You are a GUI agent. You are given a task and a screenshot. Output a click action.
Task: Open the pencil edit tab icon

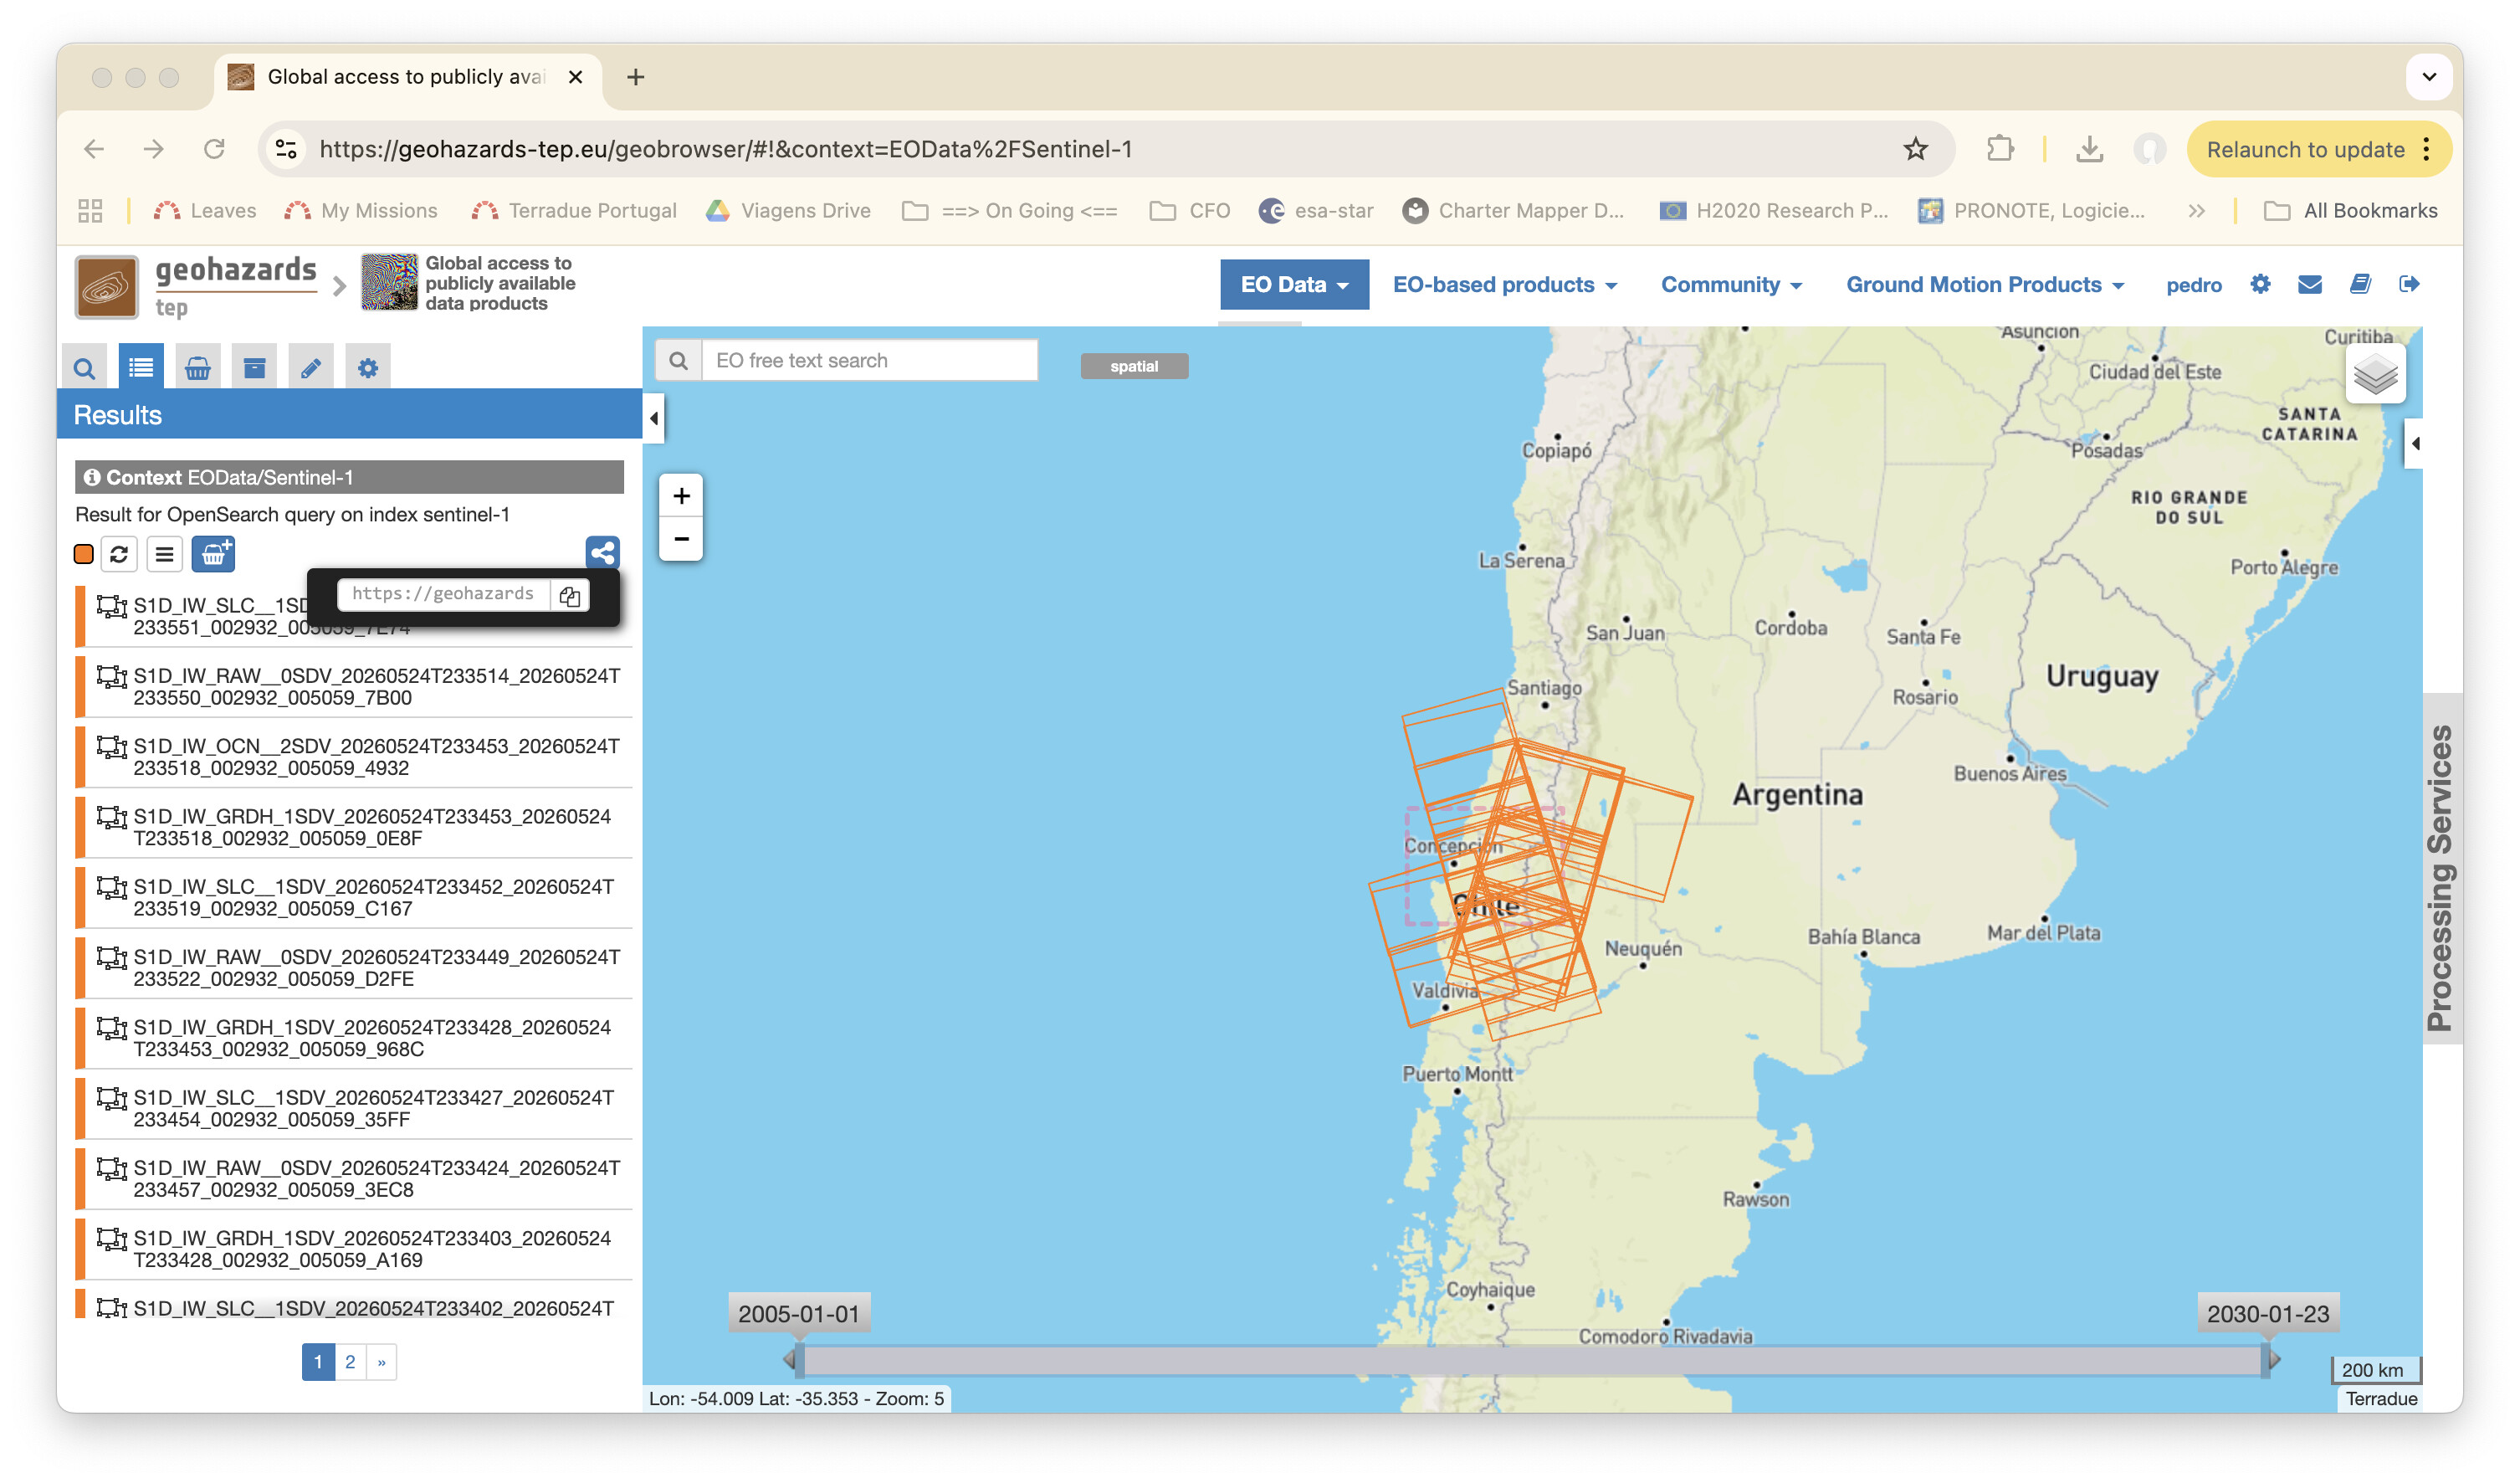click(x=311, y=368)
